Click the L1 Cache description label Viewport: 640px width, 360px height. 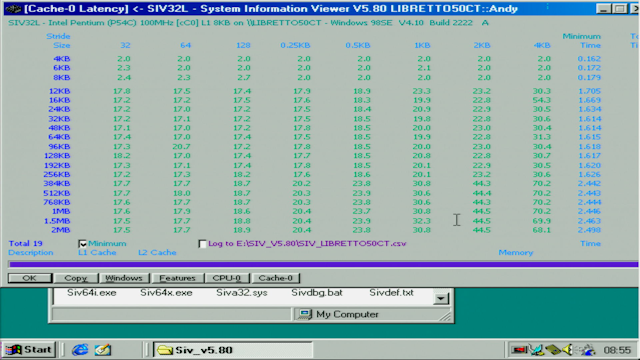coord(97,253)
